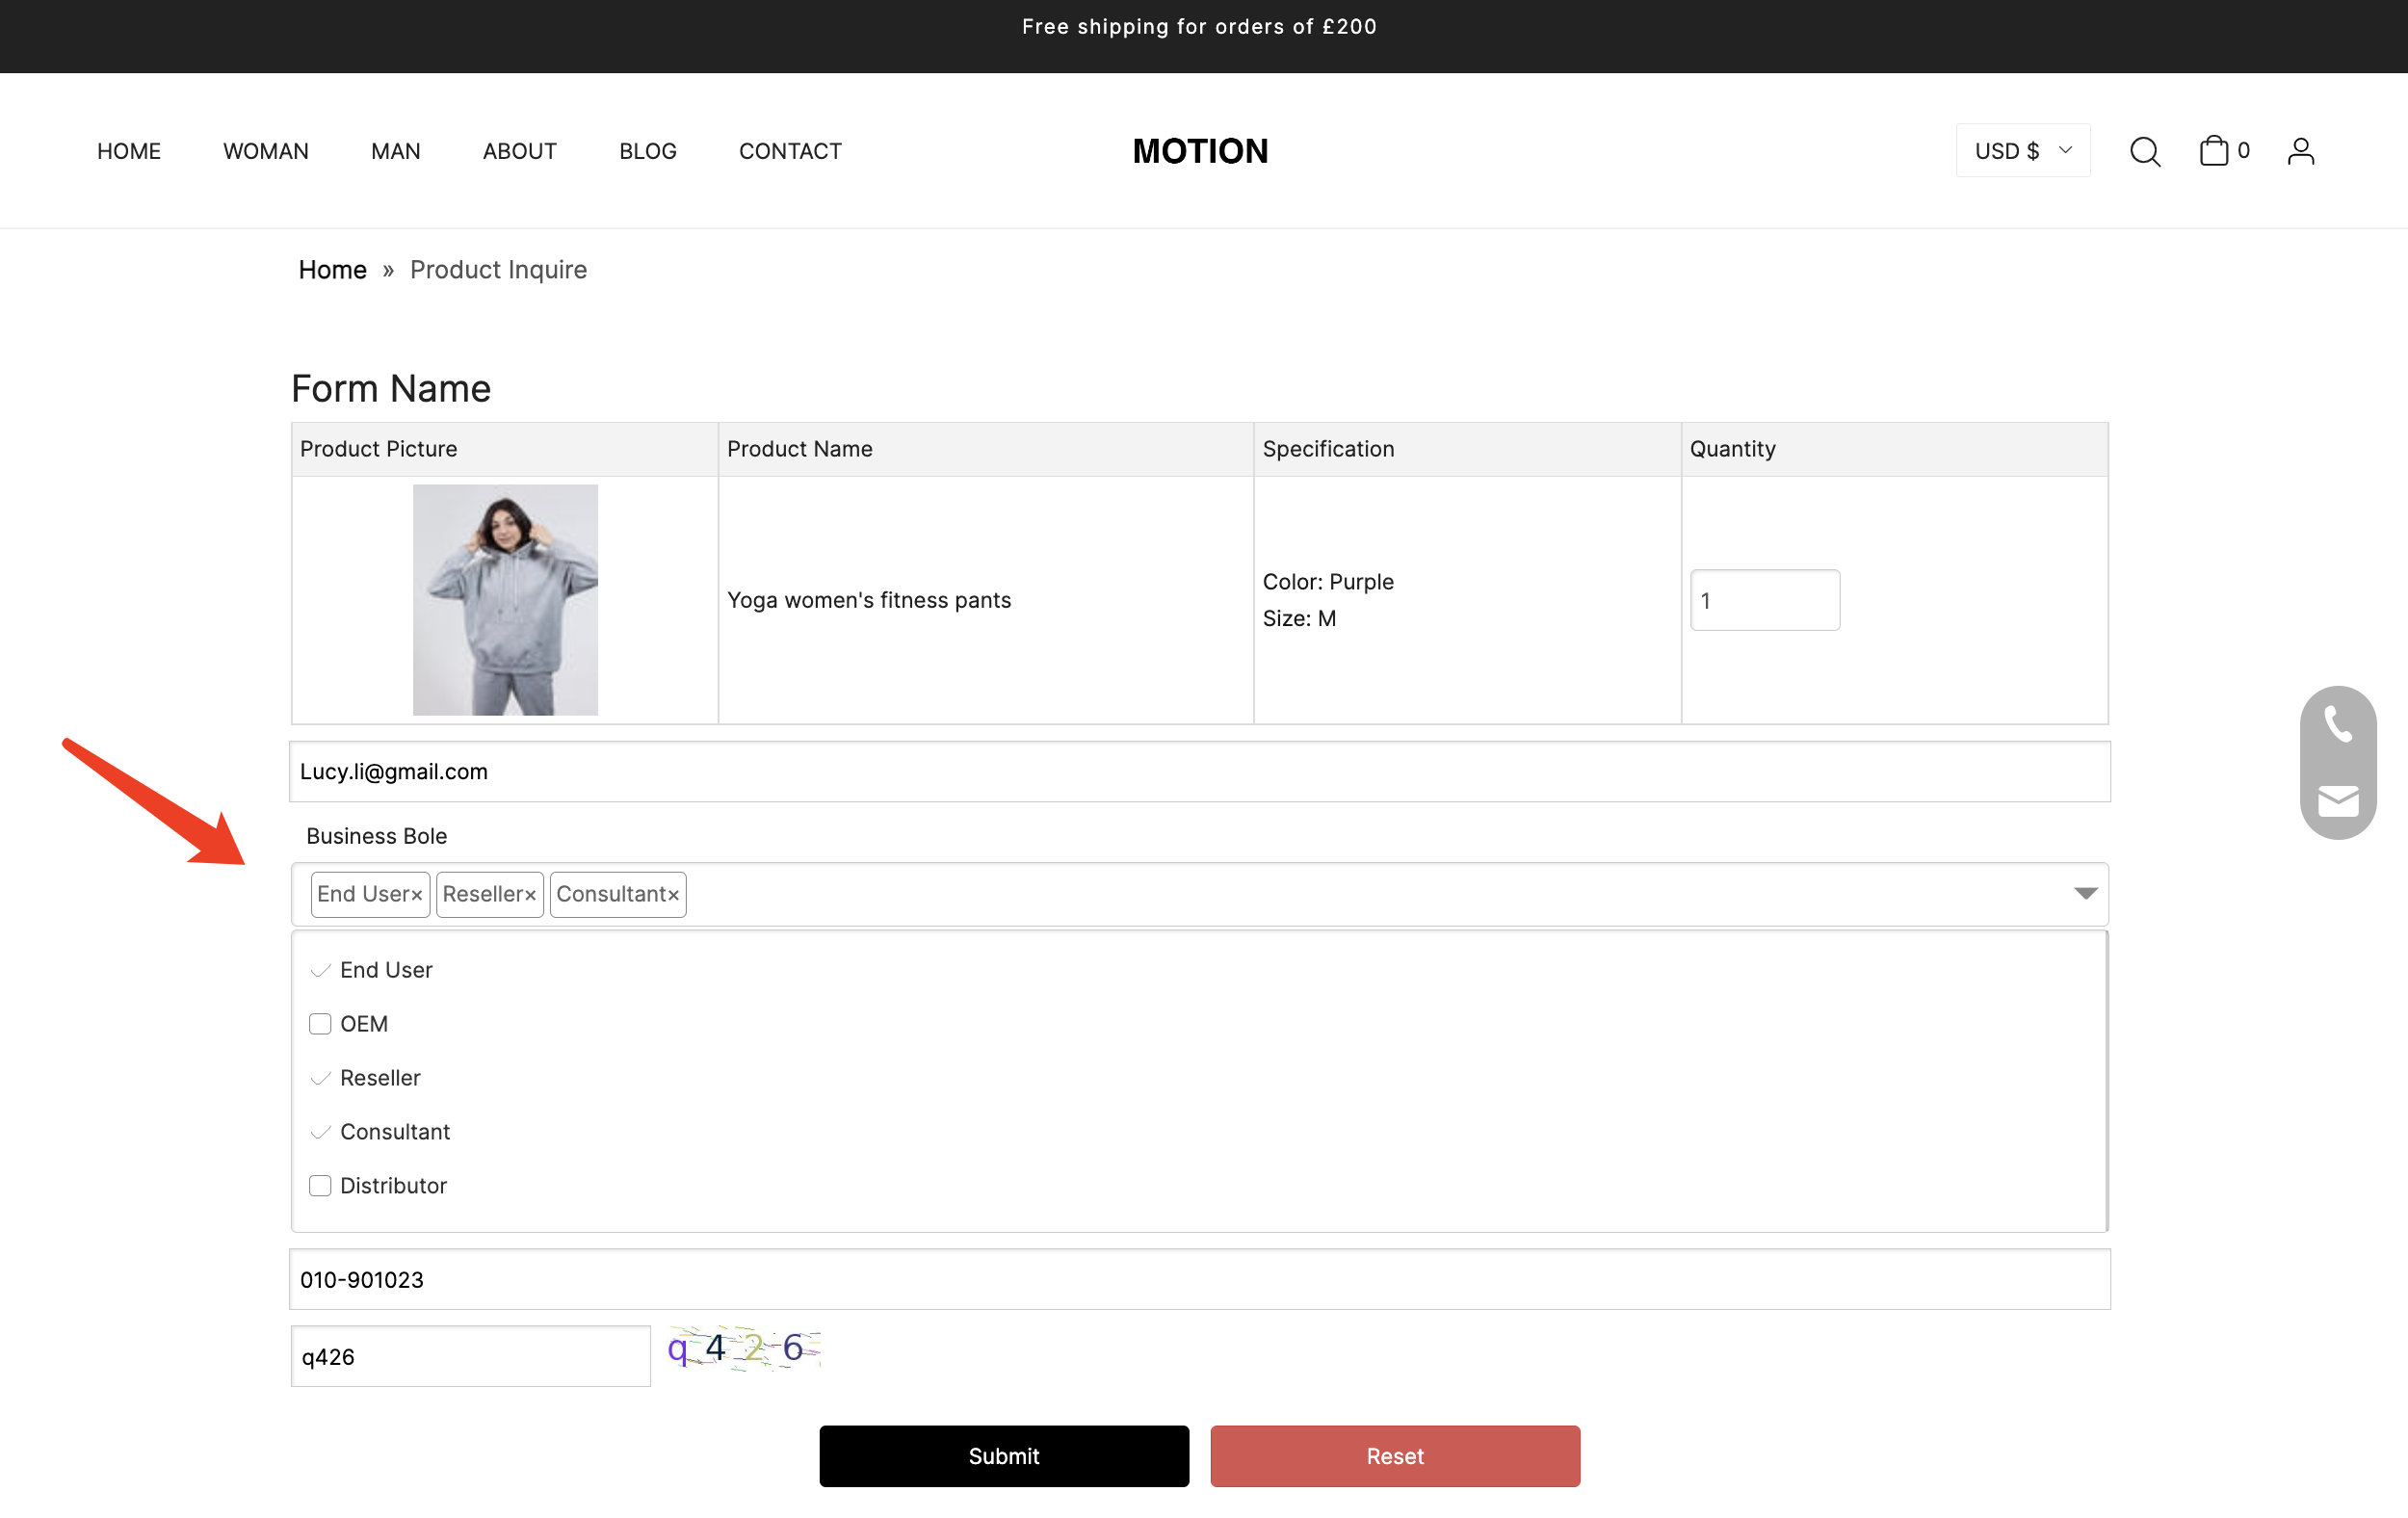Viewport: 2408px width, 1518px height.
Task: Refresh the q426 captcha image
Action: (743, 1348)
